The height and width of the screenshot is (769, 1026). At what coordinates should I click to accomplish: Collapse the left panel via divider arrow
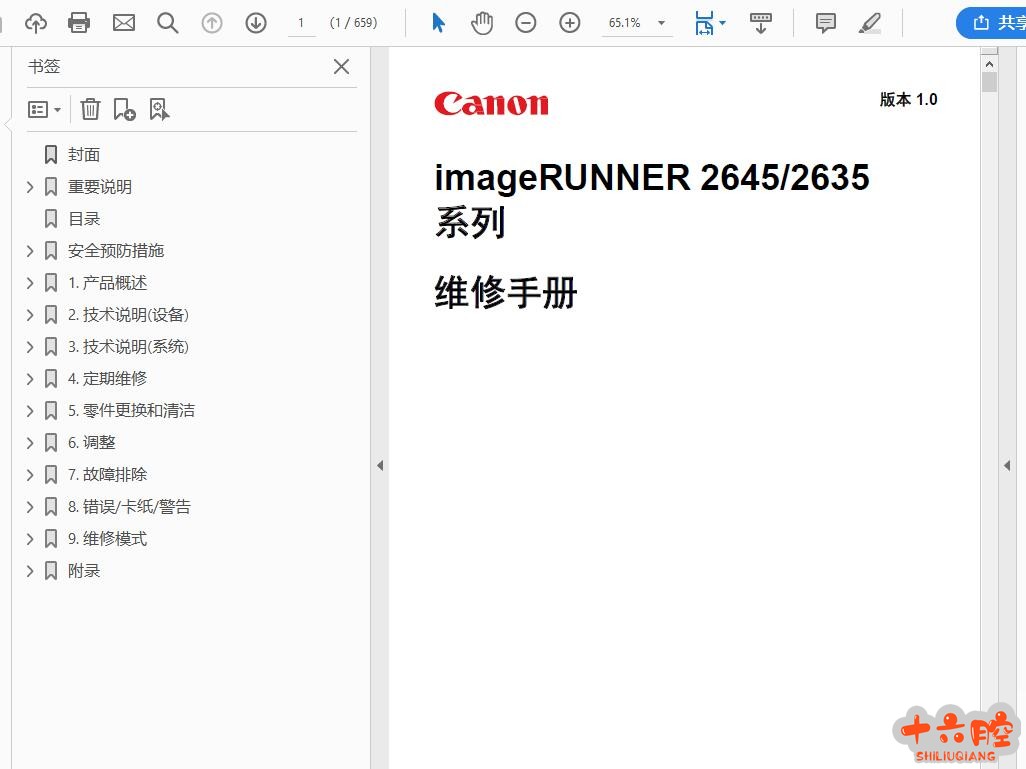(x=380, y=465)
